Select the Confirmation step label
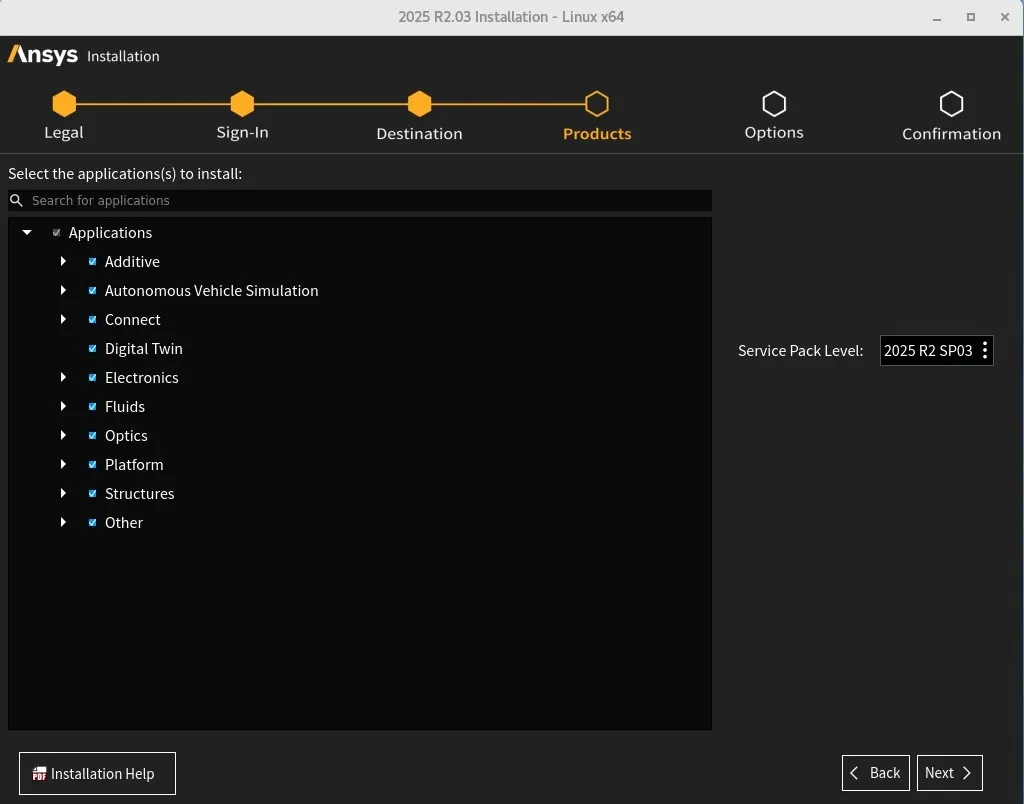Image resolution: width=1024 pixels, height=804 pixels. click(x=952, y=133)
